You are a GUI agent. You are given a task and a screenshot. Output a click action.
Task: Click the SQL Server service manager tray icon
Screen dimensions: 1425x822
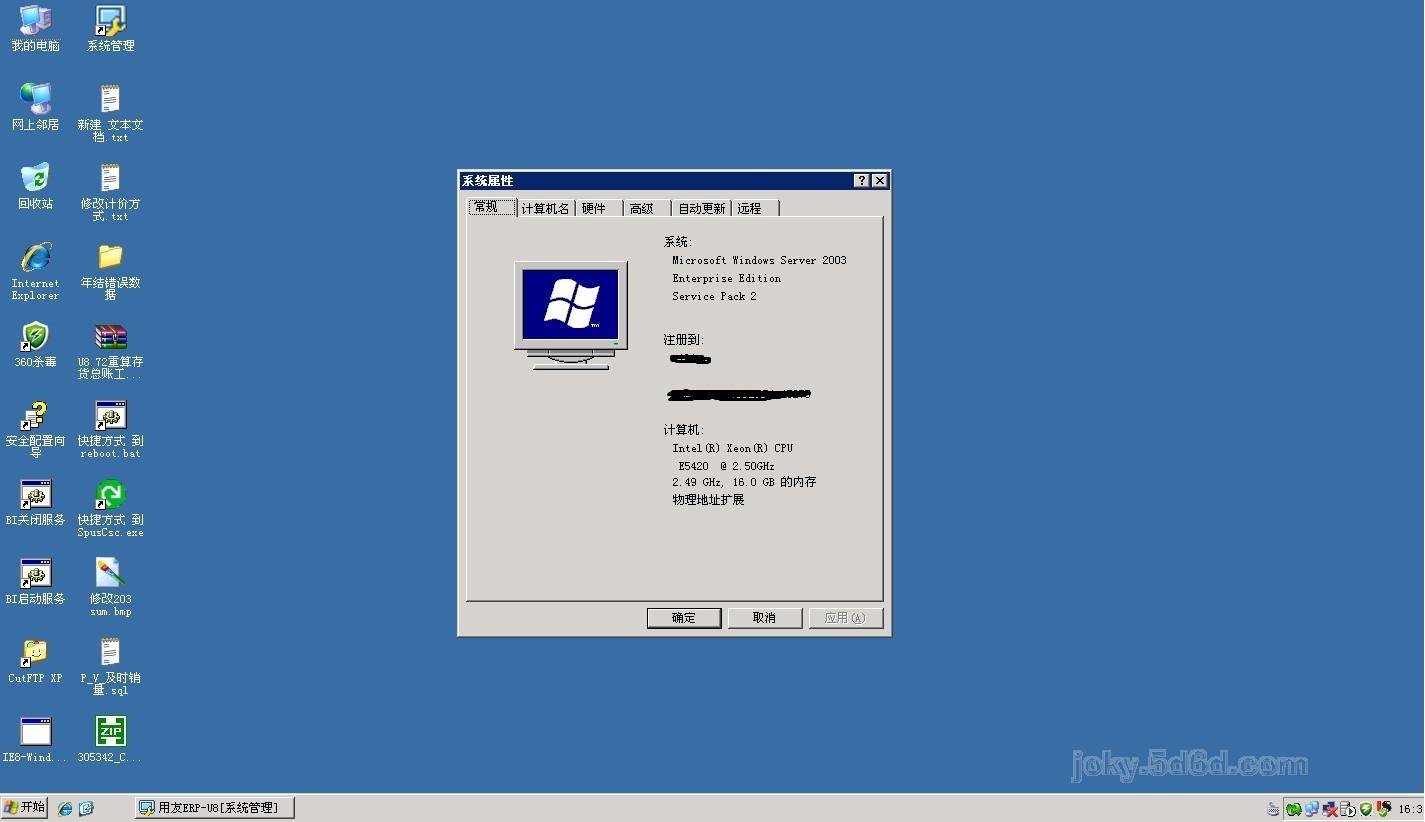(1347, 809)
